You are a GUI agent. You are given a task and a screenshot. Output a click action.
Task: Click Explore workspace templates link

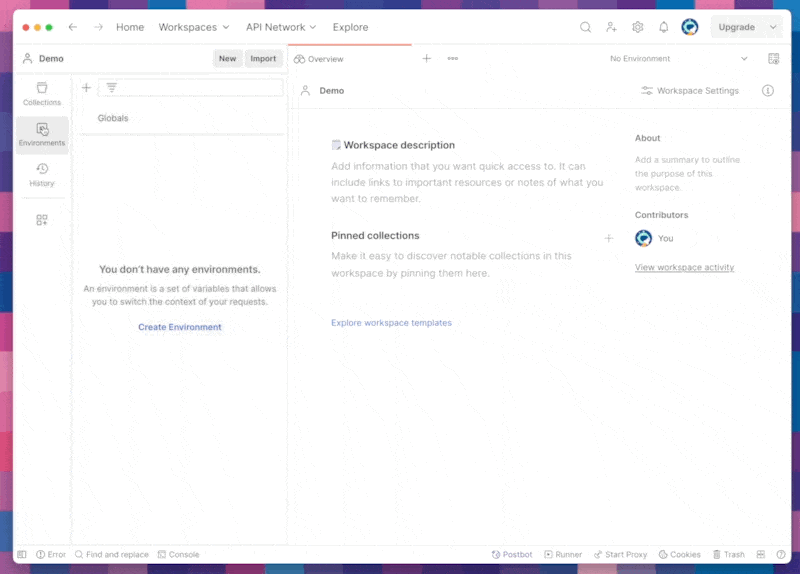coord(391,323)
